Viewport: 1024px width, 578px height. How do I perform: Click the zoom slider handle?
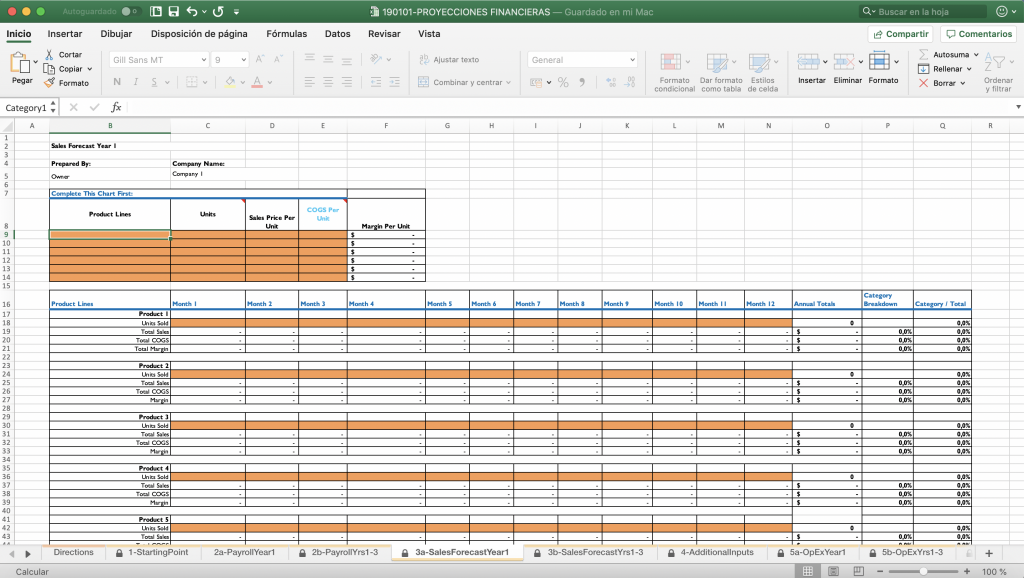[923, 571]
